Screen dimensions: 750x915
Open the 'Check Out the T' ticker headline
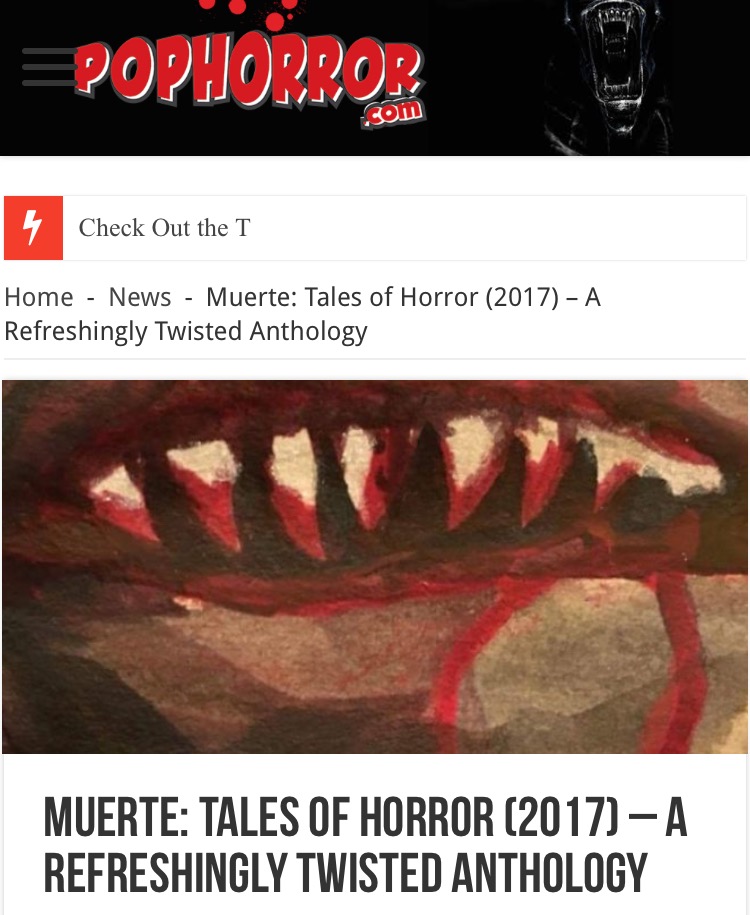[x=165, y=228]
